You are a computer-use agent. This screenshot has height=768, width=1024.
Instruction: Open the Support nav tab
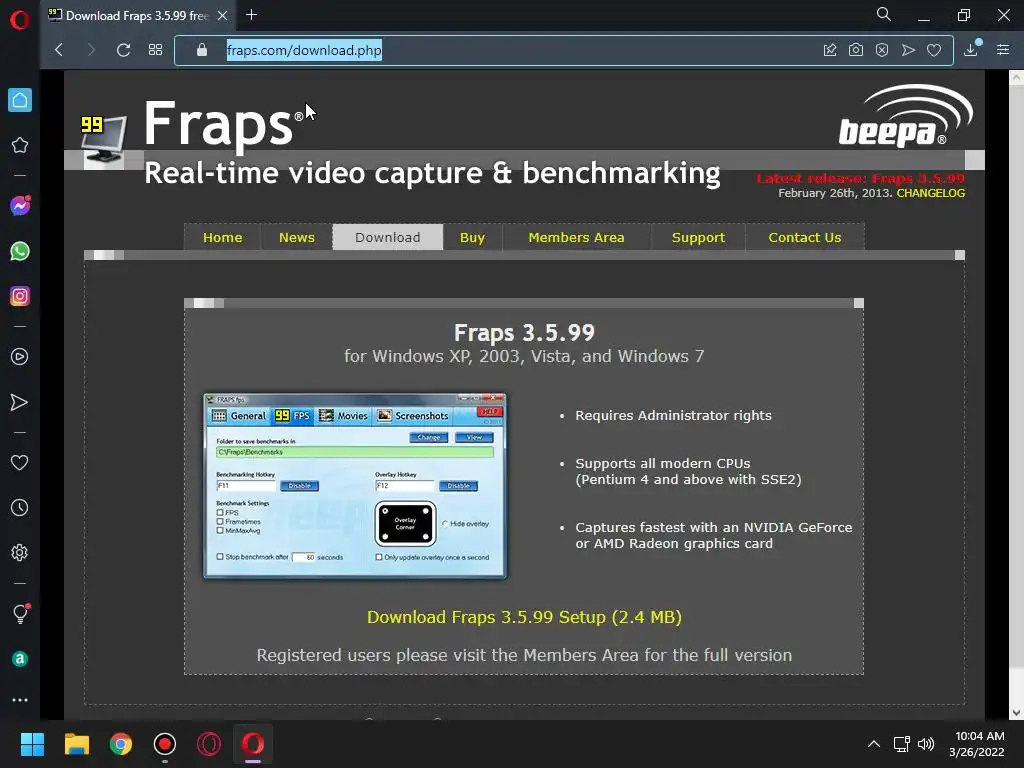point(698,238)
